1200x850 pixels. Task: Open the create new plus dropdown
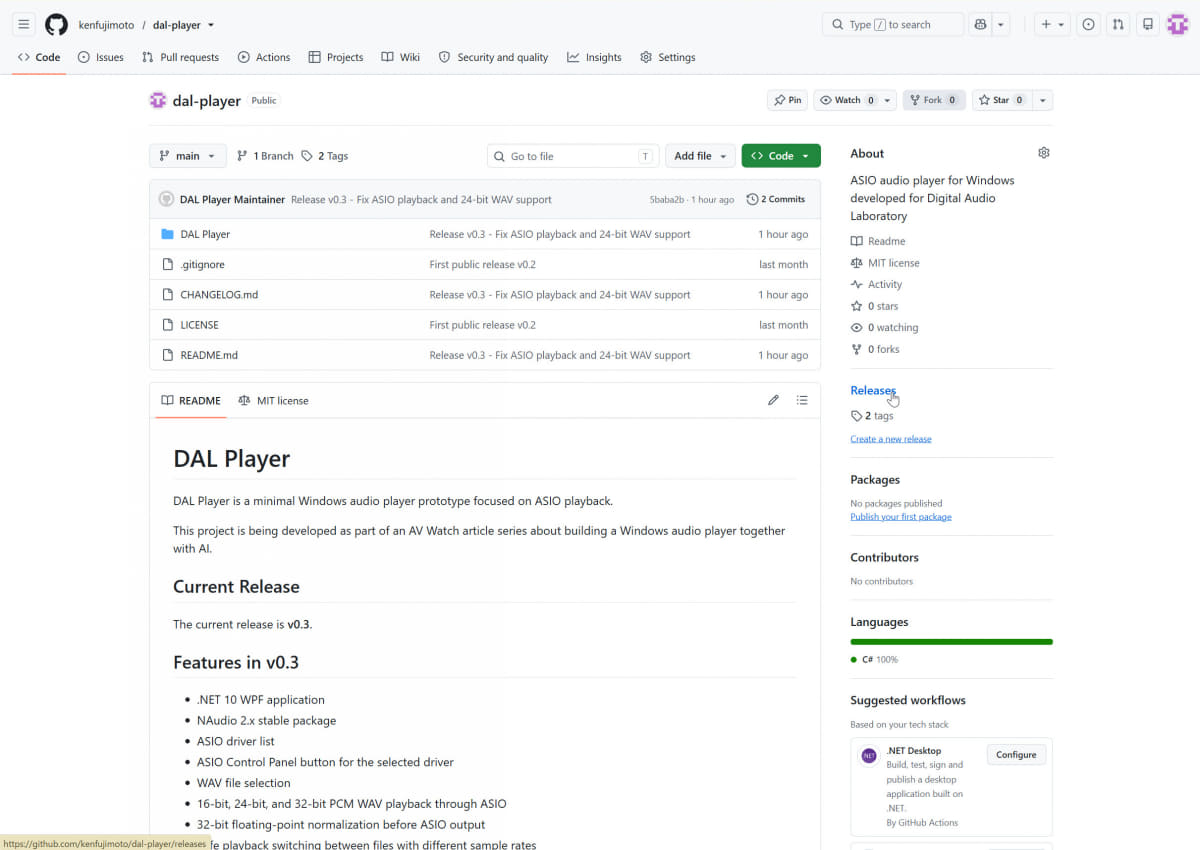(x=1052, y=24)
